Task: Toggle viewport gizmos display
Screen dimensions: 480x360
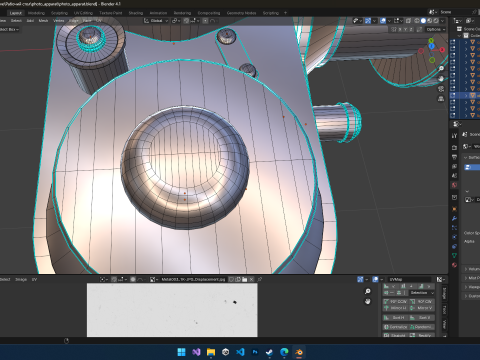Action: point(368,21)
